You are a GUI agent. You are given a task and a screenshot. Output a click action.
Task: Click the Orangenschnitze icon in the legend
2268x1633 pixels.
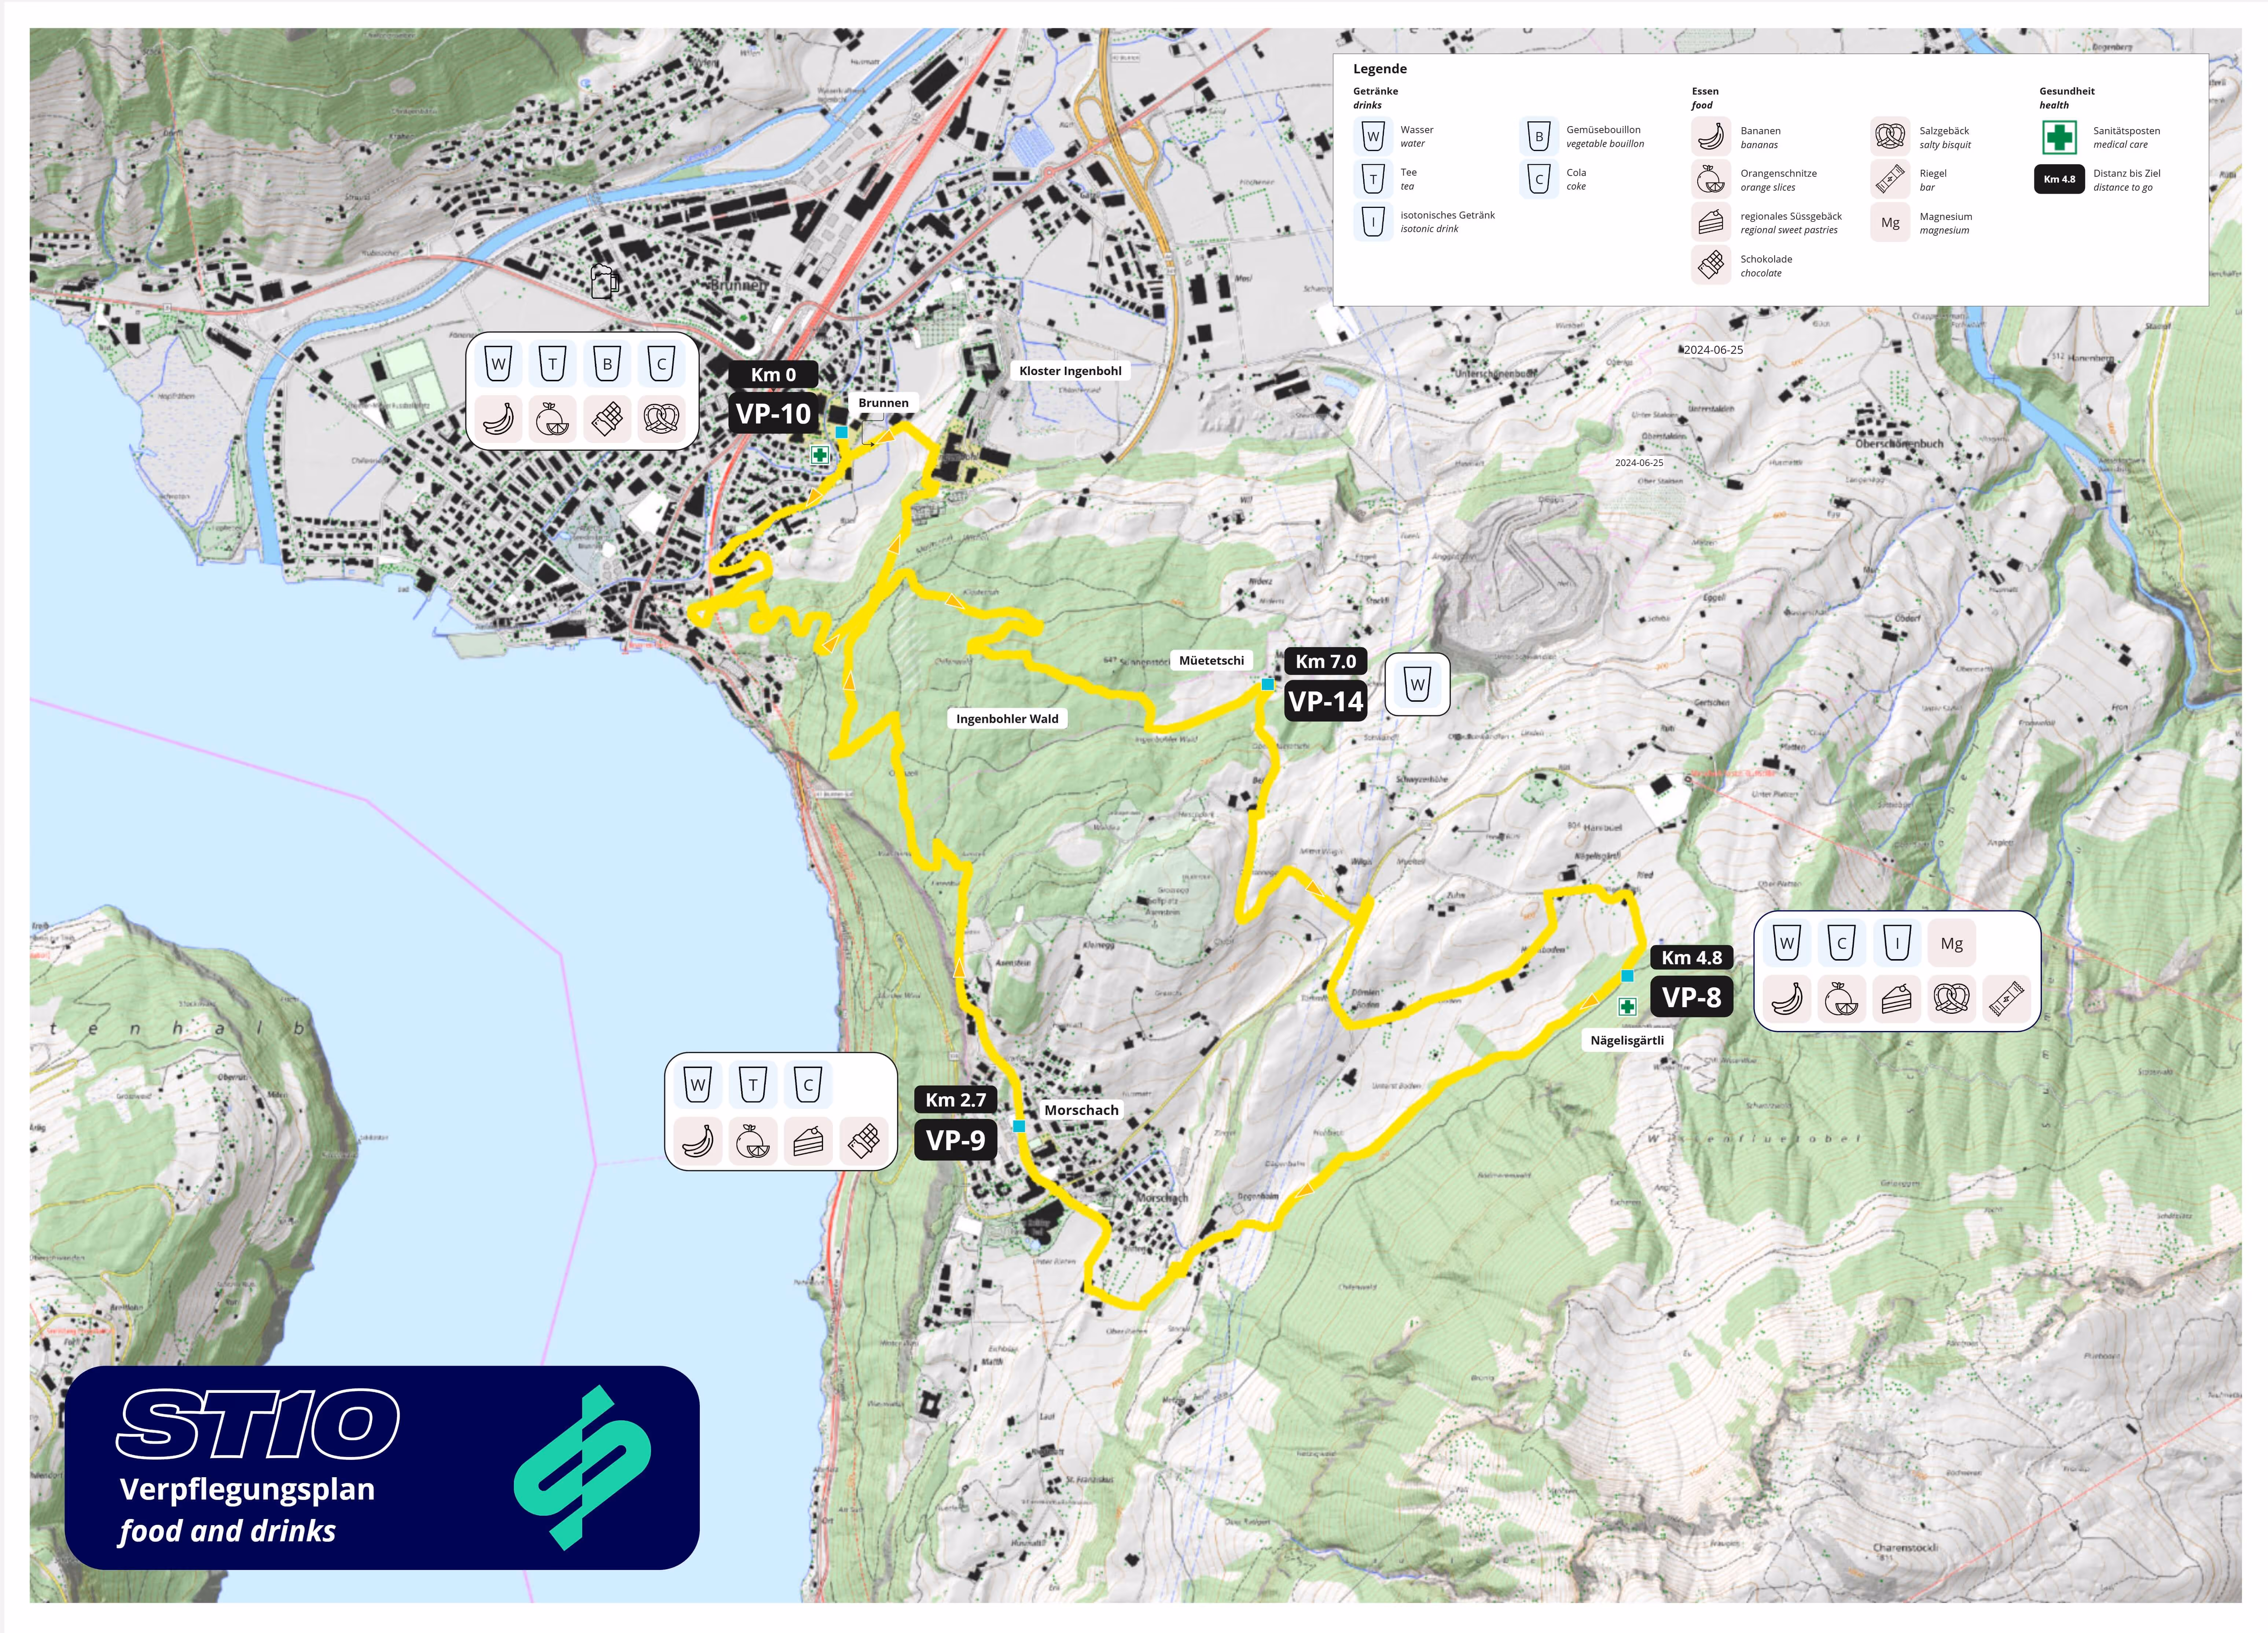tap(1711, 179)
